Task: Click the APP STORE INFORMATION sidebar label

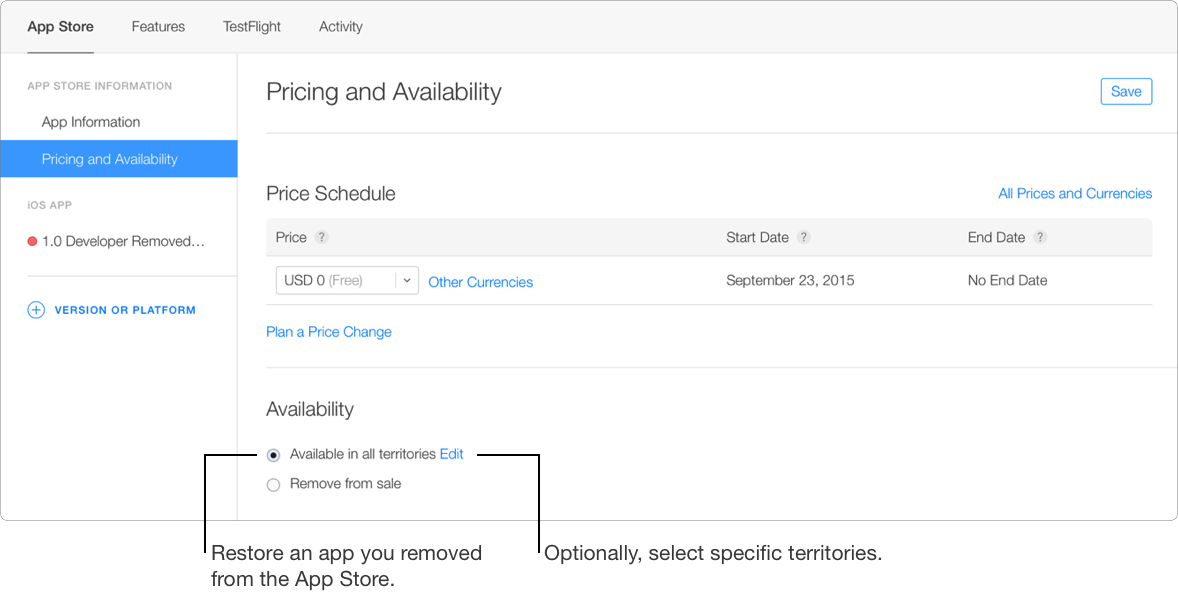Action: [x=100, y=86]
